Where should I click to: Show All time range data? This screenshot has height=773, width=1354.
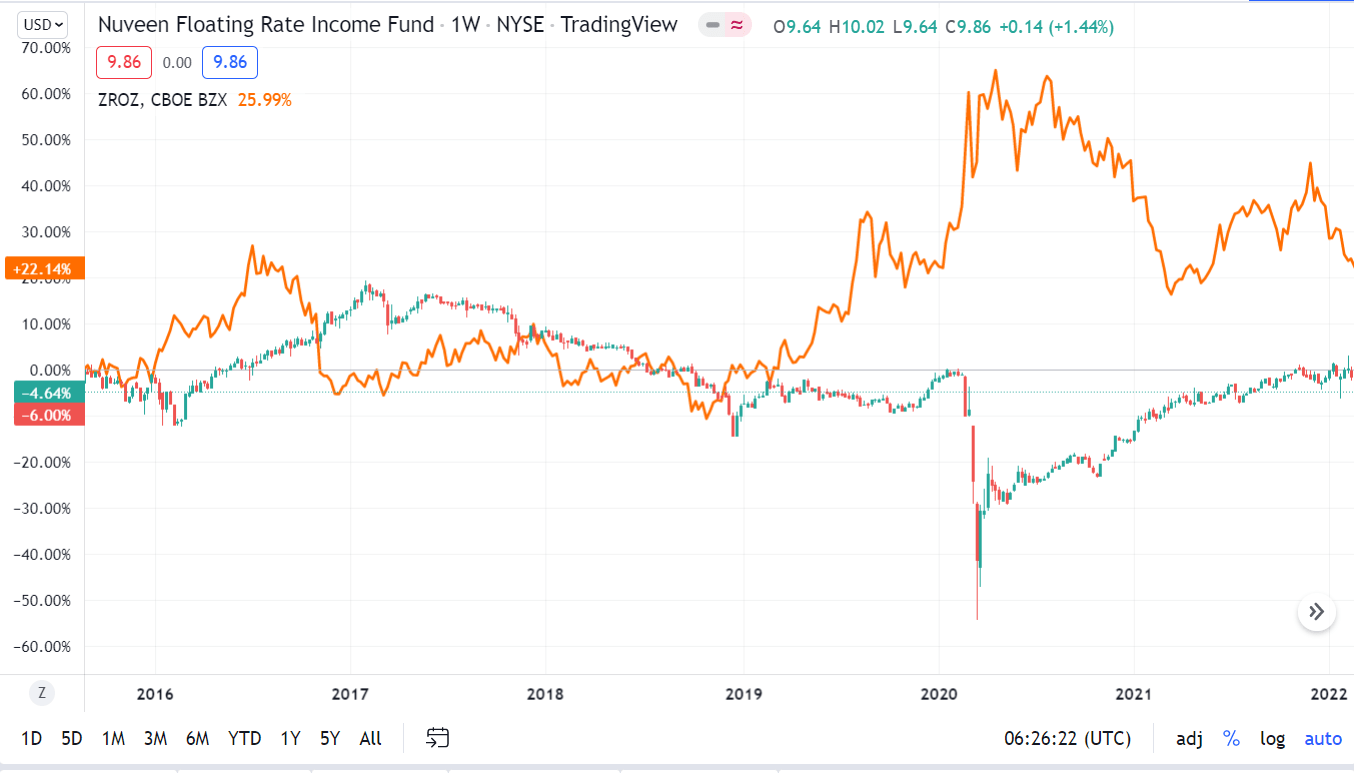click(x=370, y=739)
